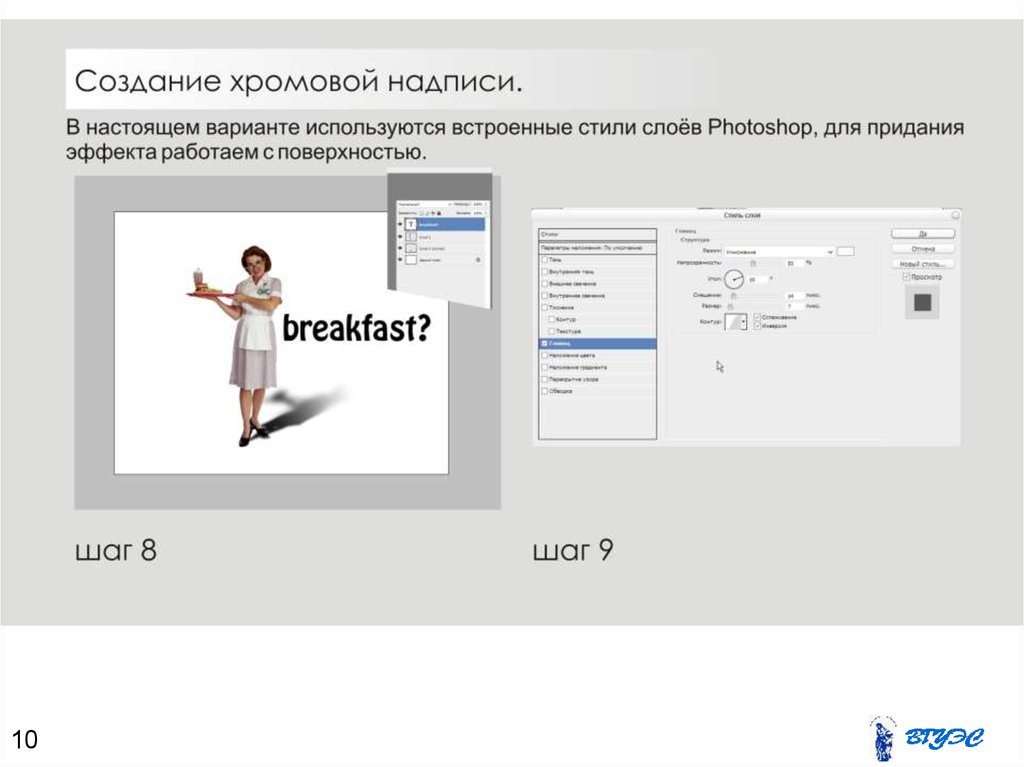Toggle visibility of Слой 1 layer
Viewport: 1024px width, 767px height.
tap(400, 237)
